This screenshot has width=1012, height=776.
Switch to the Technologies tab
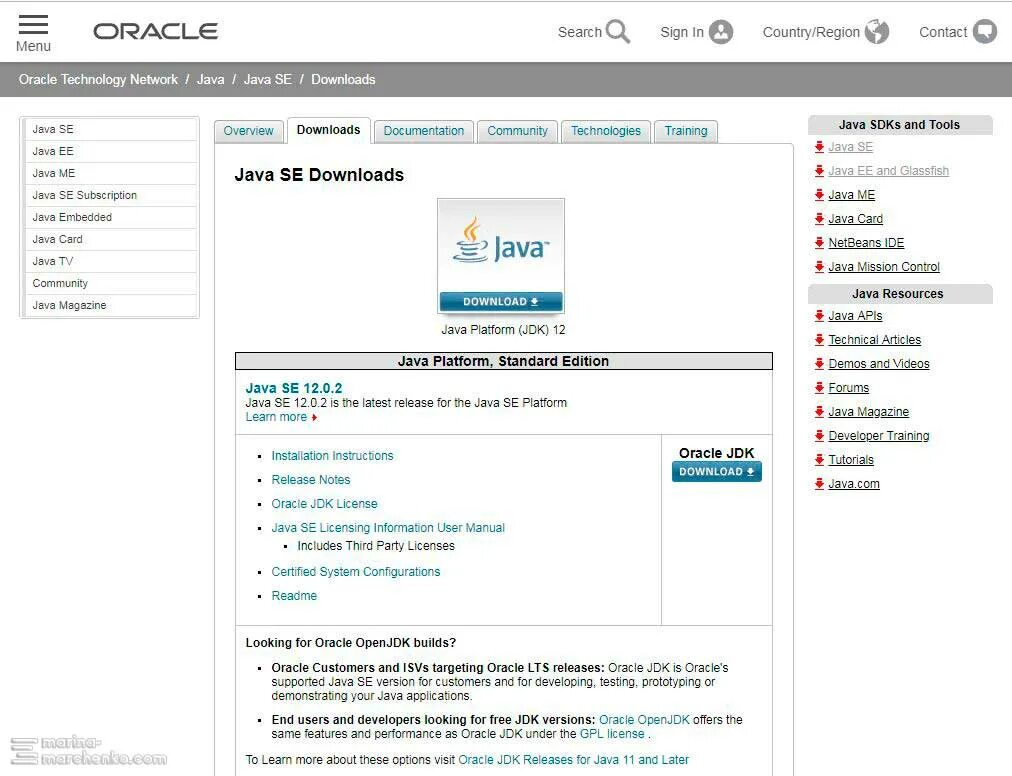pyautogui.click(x=605, y=131)
